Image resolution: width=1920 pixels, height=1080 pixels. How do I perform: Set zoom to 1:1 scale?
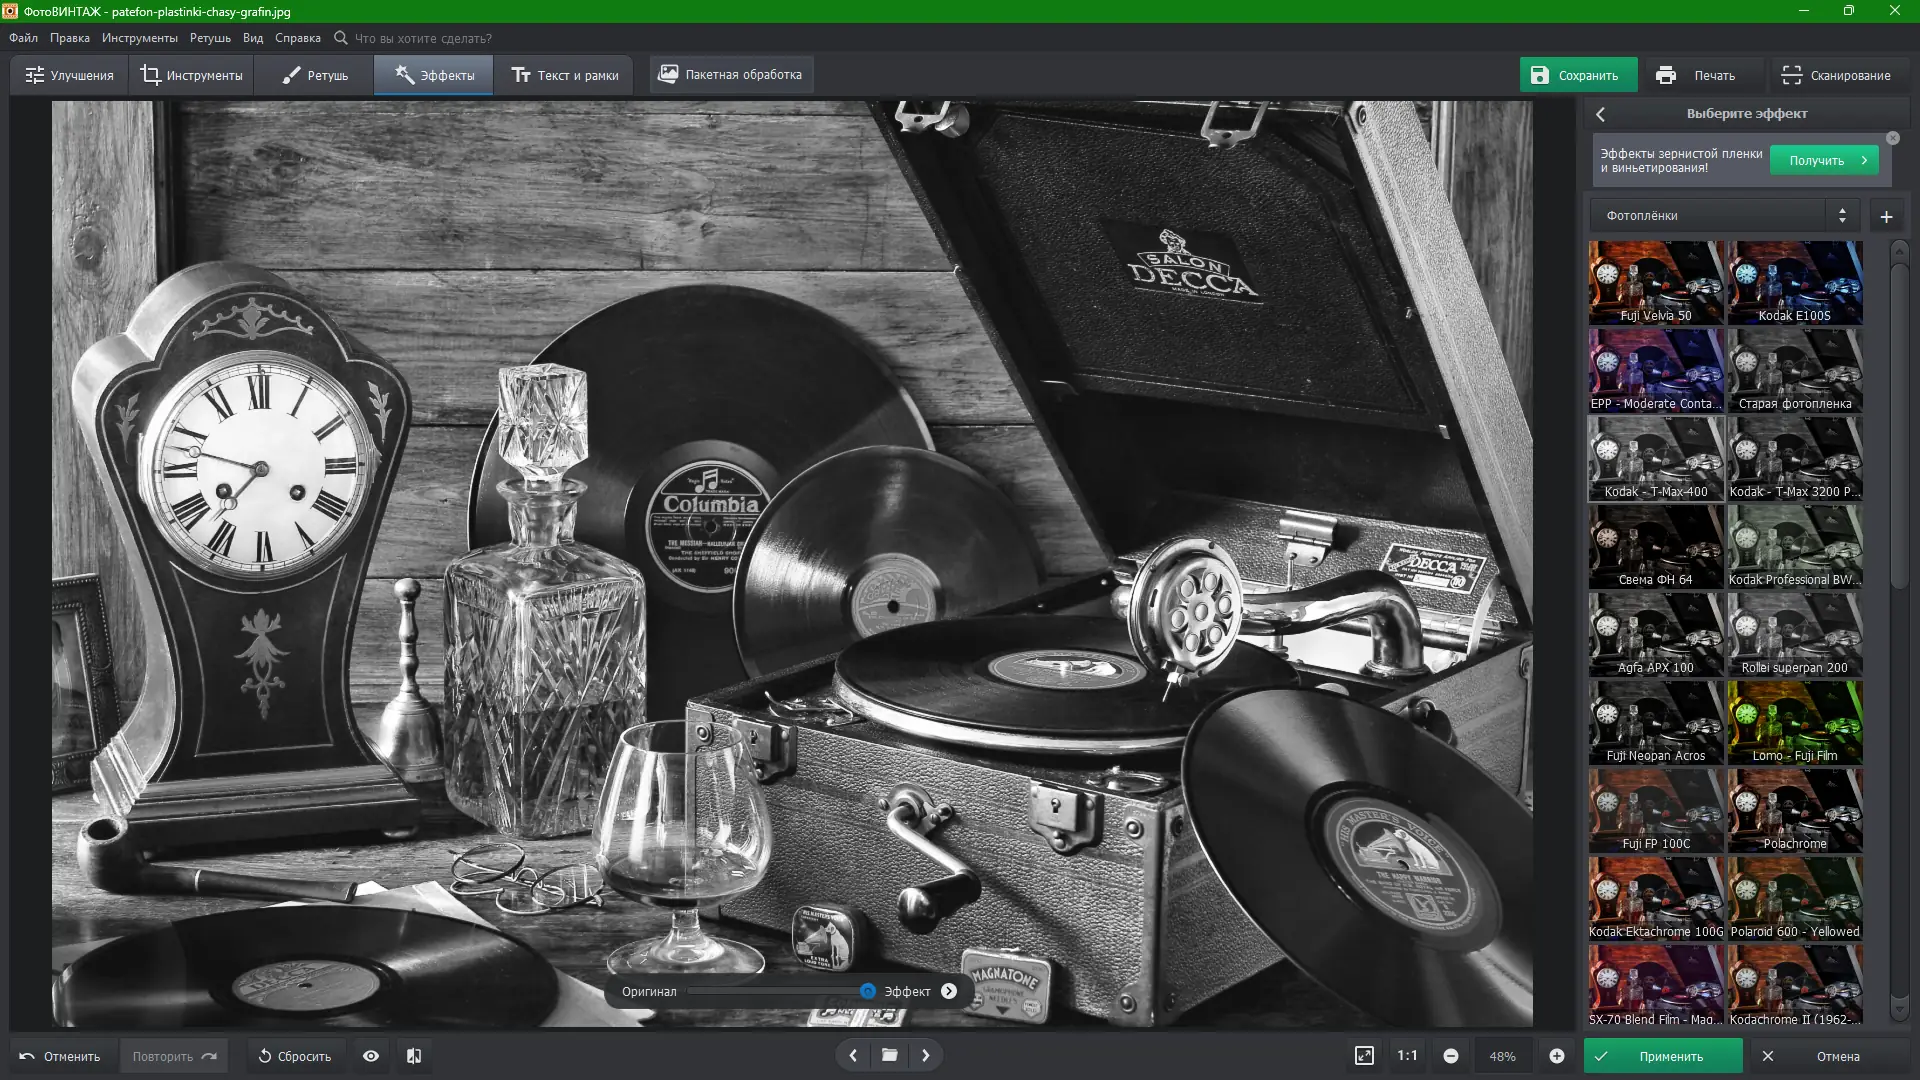click(1407, 1056)
